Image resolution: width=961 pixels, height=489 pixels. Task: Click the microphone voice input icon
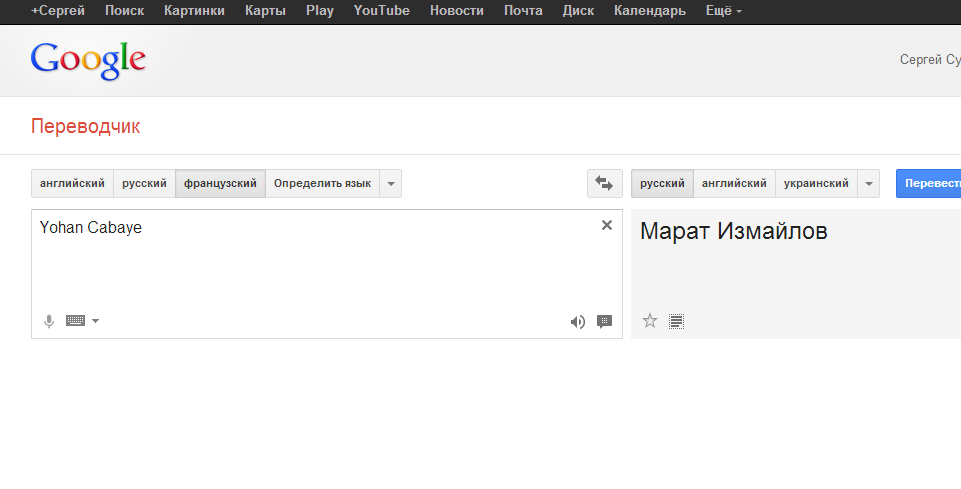coord(49,321)
